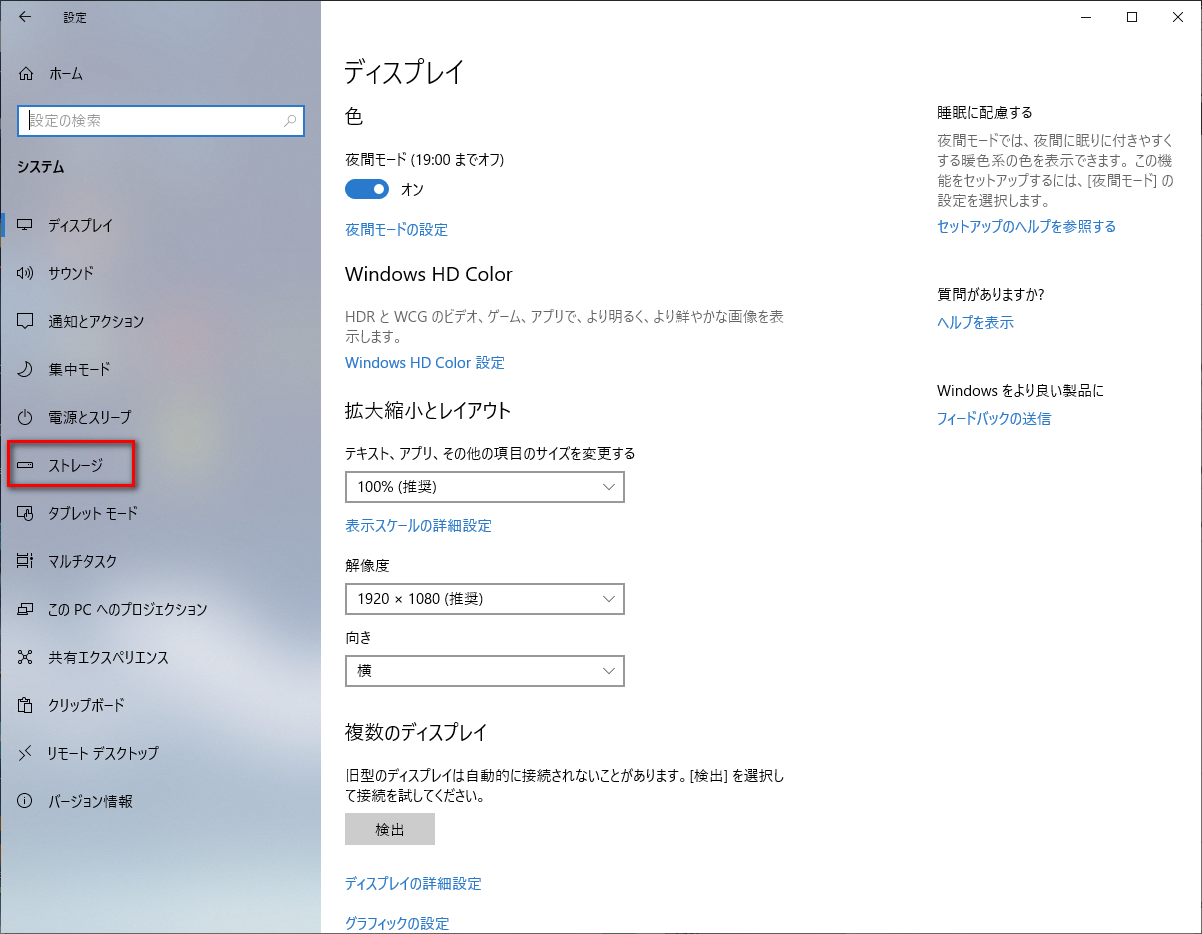Image resolution: width=1202 pixels, height=934 pixels.
Task: Open マルチタスク settings page
Action: 82,561
